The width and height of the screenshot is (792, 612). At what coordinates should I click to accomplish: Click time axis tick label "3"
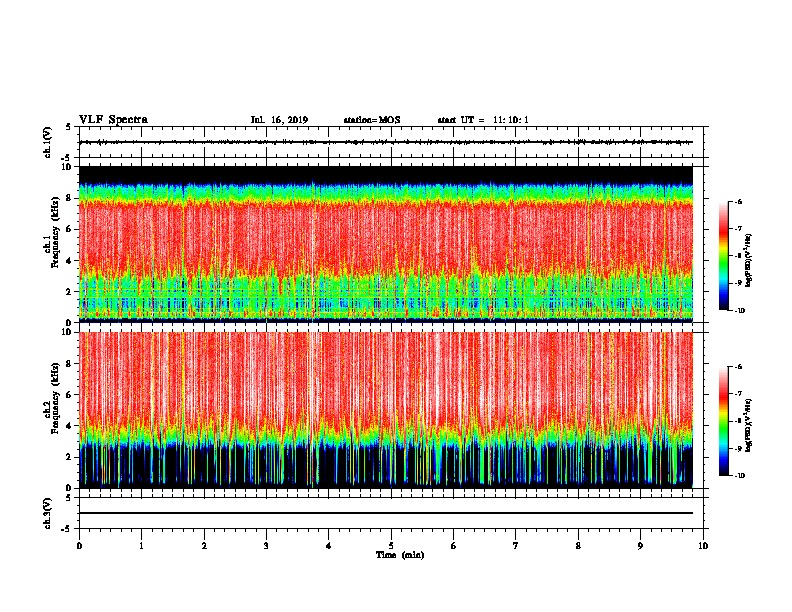[x=266, y=546]
